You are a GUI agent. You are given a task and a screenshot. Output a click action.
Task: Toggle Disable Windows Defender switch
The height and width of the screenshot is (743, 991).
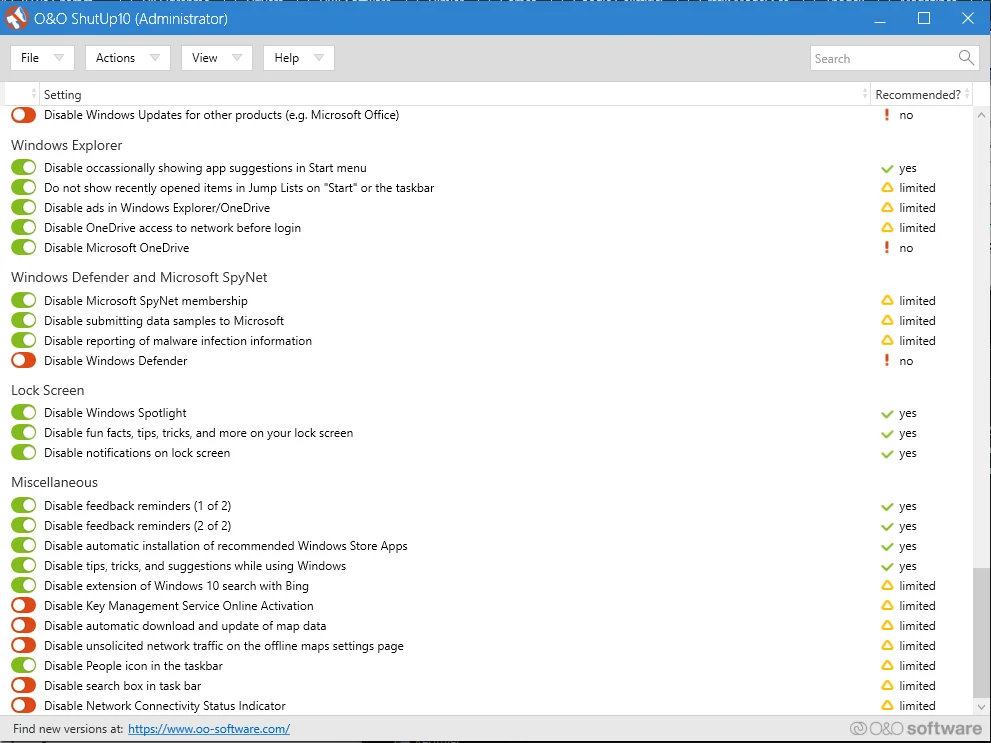pos(23,361)
